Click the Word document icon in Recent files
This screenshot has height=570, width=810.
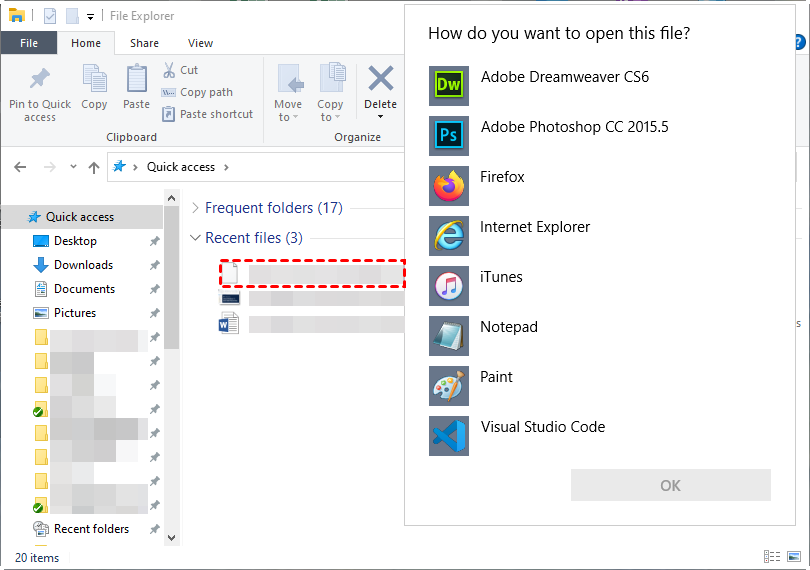click(x=228, y=324)
